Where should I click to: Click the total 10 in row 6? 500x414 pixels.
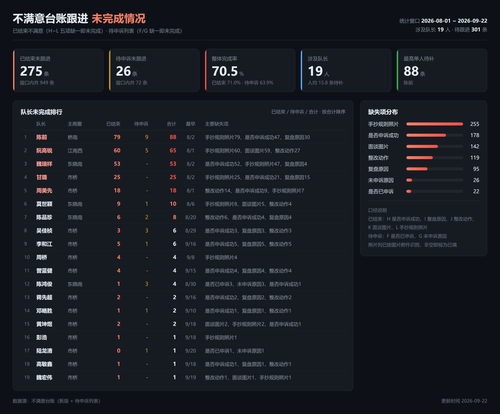[x=173, y=204]
